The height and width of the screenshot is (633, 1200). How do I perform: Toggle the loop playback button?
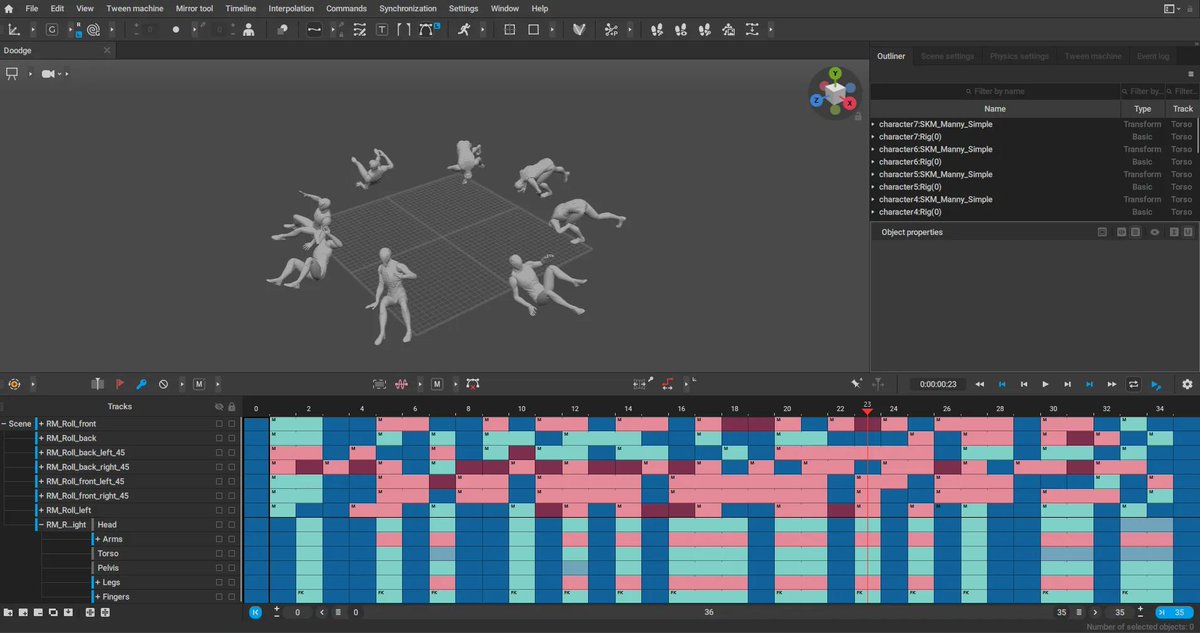(1133, 384)
